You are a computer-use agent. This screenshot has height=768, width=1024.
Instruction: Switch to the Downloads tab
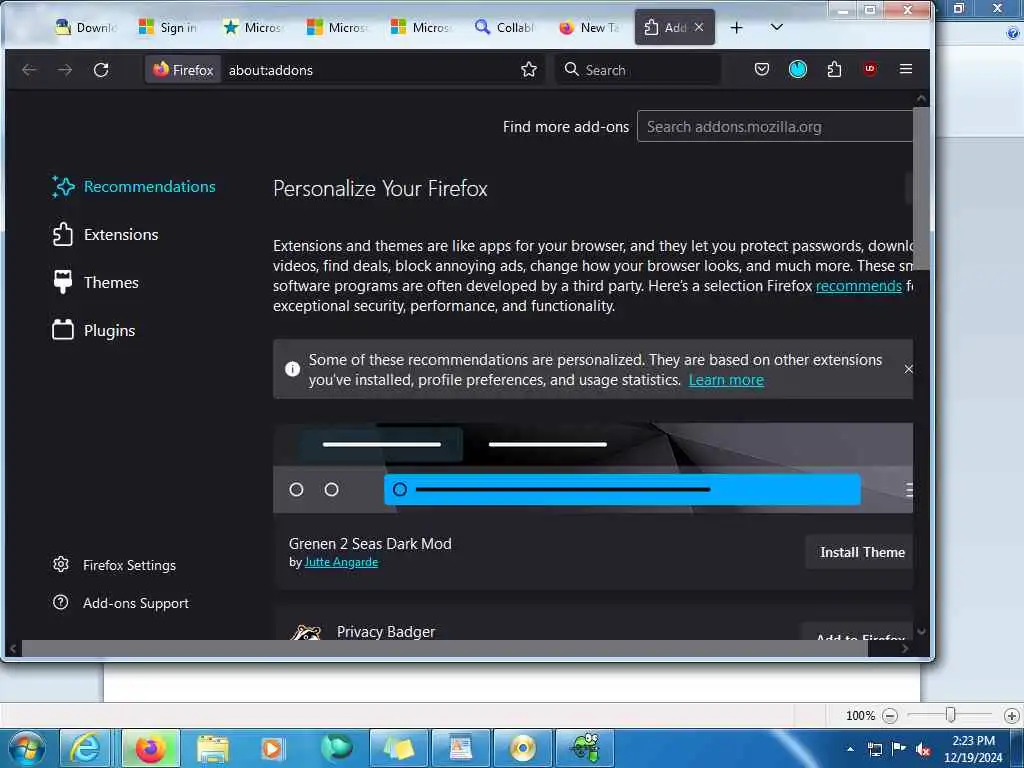click(x=86, y=27)
